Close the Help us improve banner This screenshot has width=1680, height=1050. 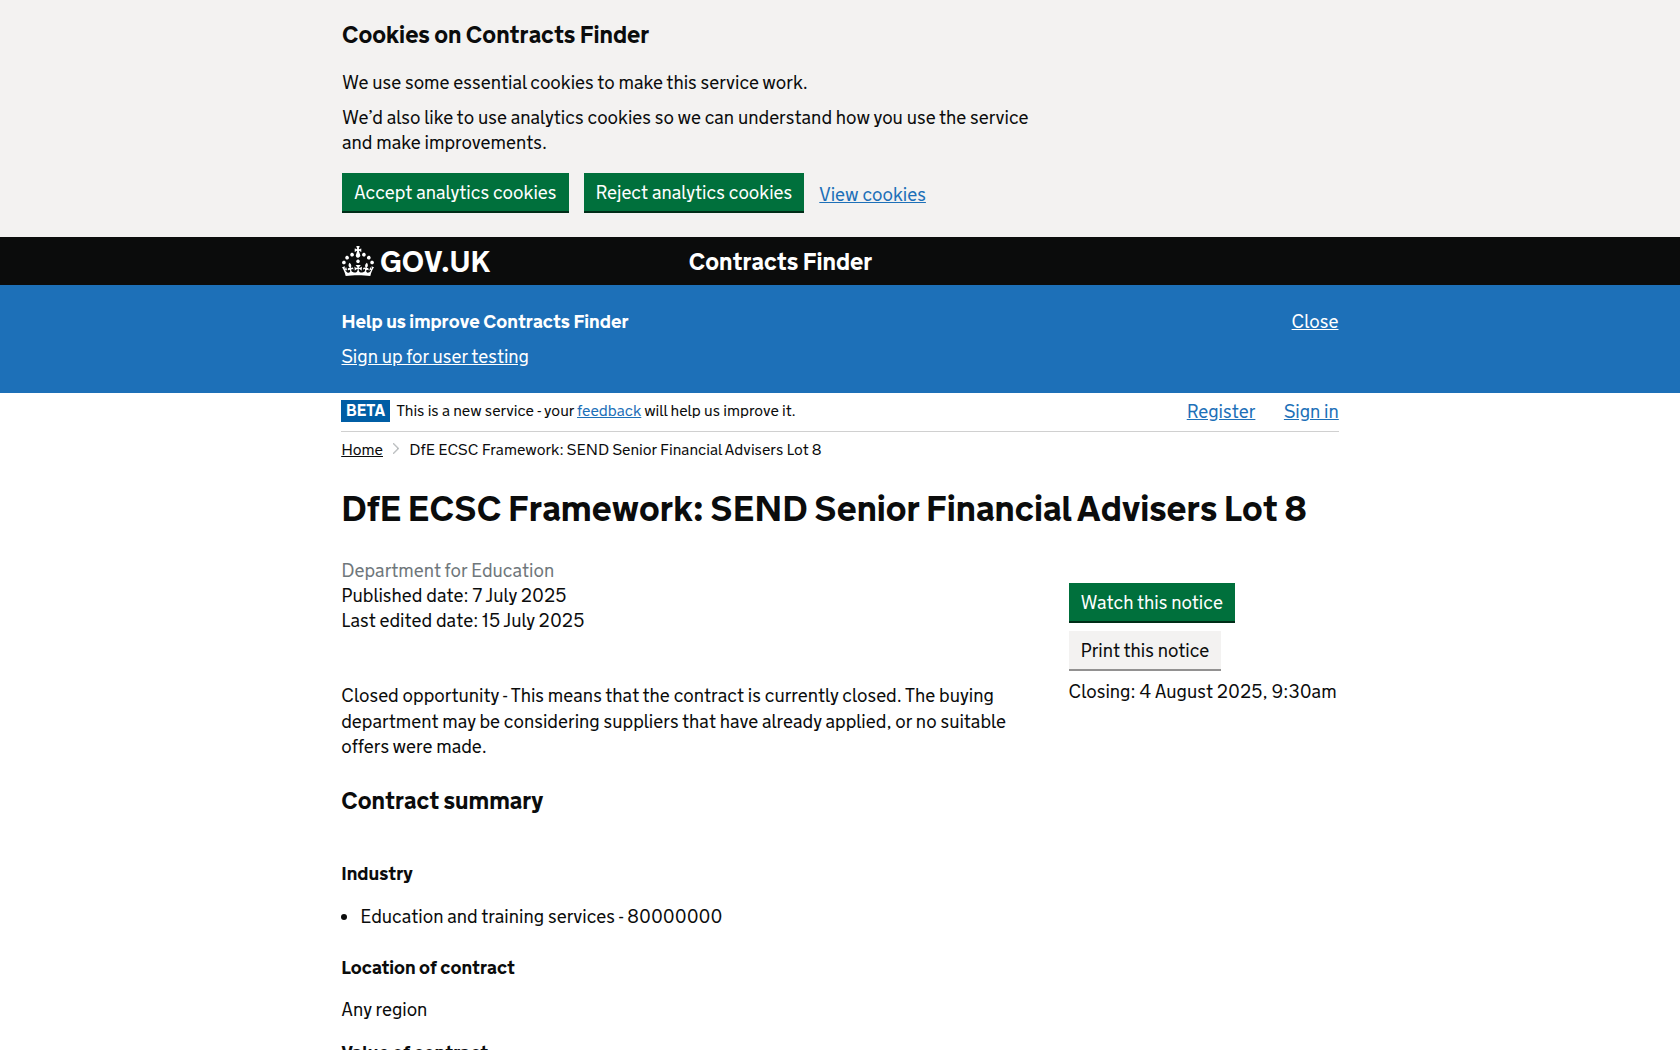(x=1314, y=322)
